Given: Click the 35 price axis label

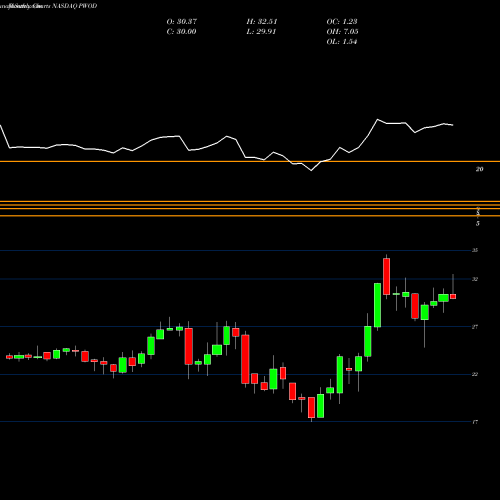Looking at the screenshot, I should 475,250.
